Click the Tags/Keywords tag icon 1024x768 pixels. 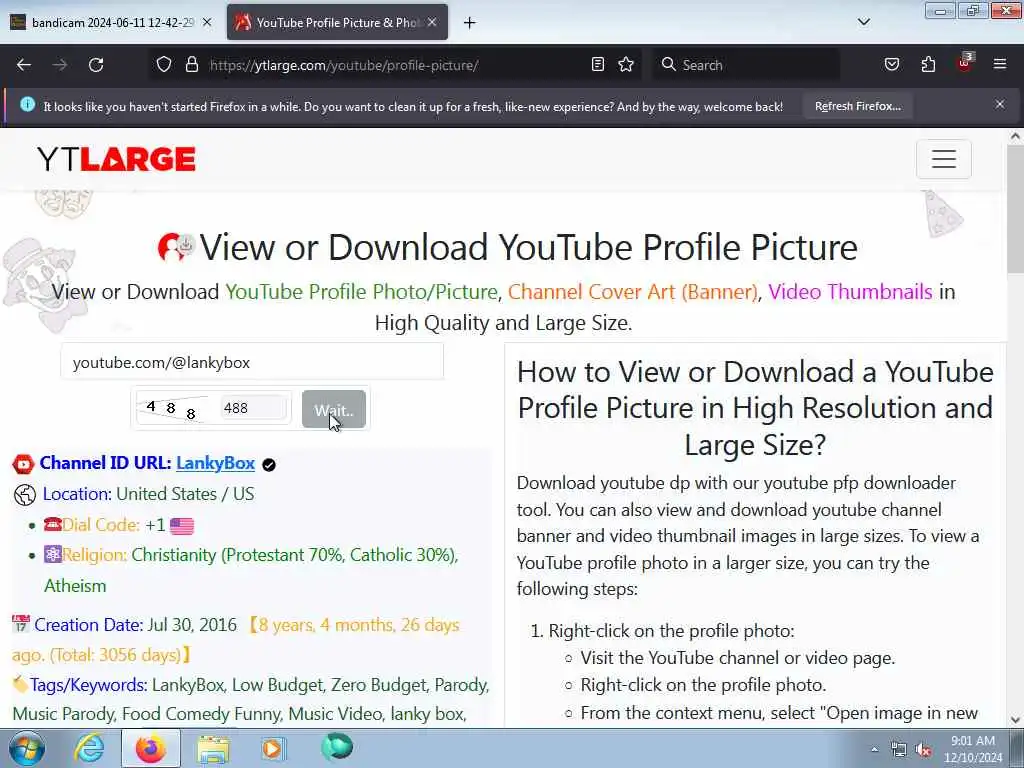pyautogui.click(x=20, y=684)
